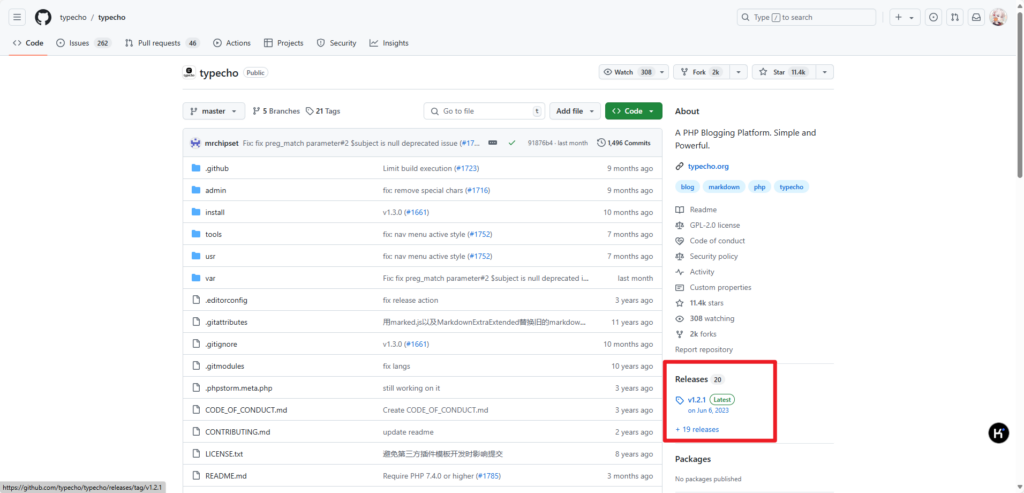Image resolution: width=1024 pixels, height=493 pixels.
Task: Expand the Add file dropdown
Action: click(575, 111)
